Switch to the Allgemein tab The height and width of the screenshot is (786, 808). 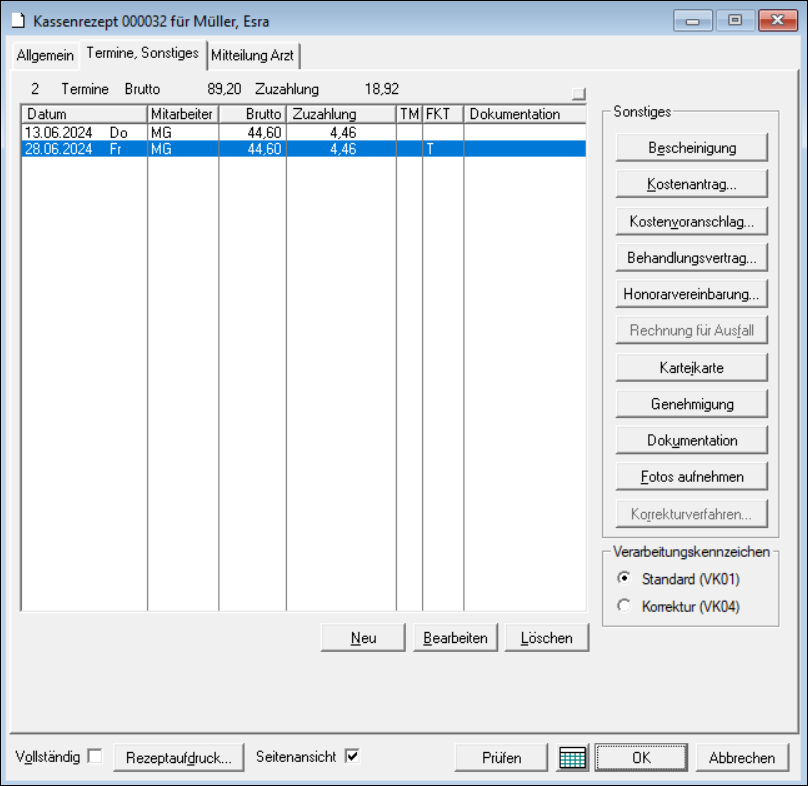(x=45, y=56)
